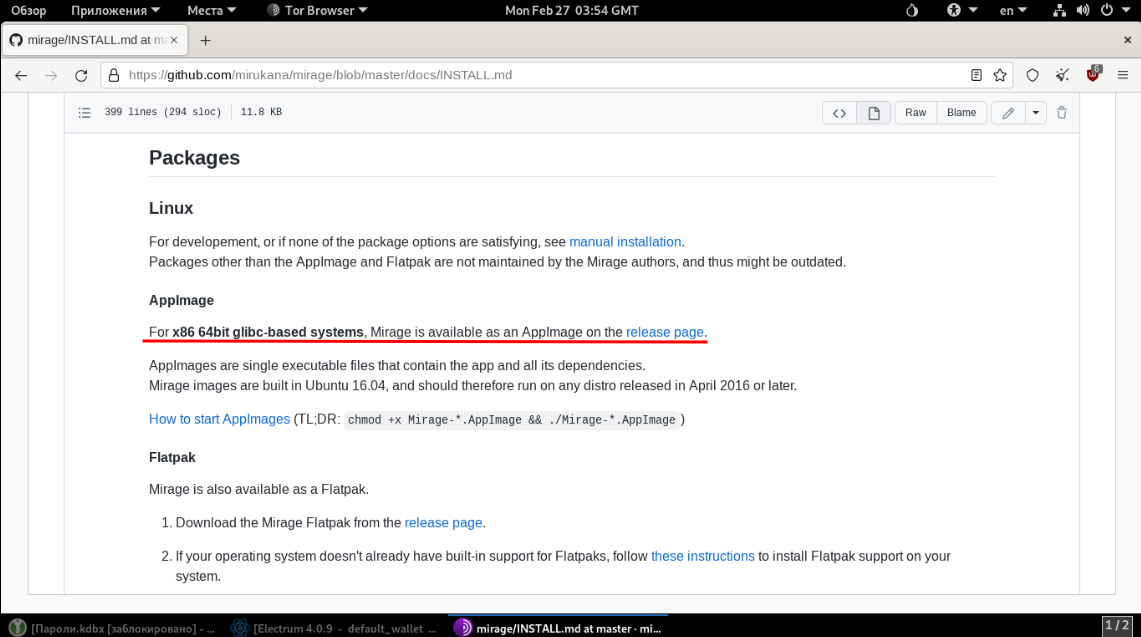Open the Firefox hamburger menu

click(1123, 75)
